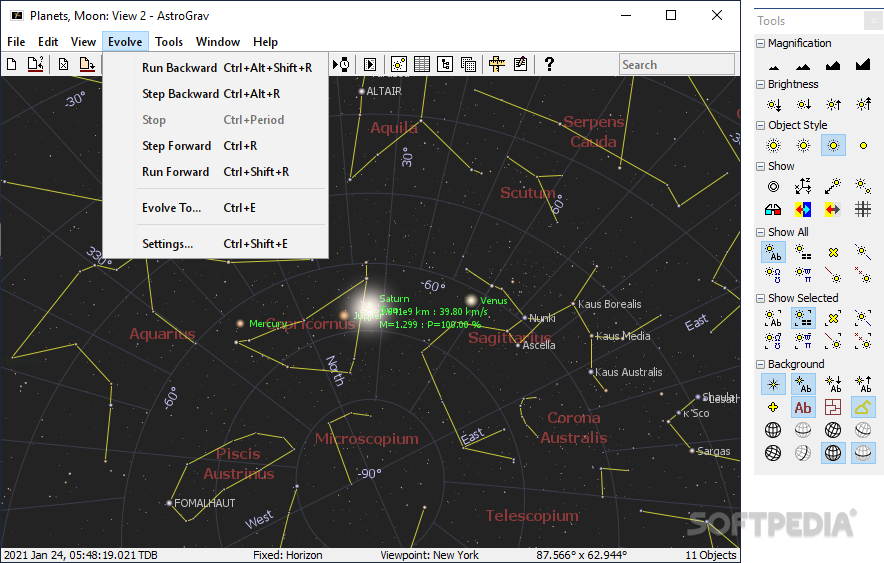884x563 pixels.
Task: Collapse the Show All section
Action: tap(761, 232)
